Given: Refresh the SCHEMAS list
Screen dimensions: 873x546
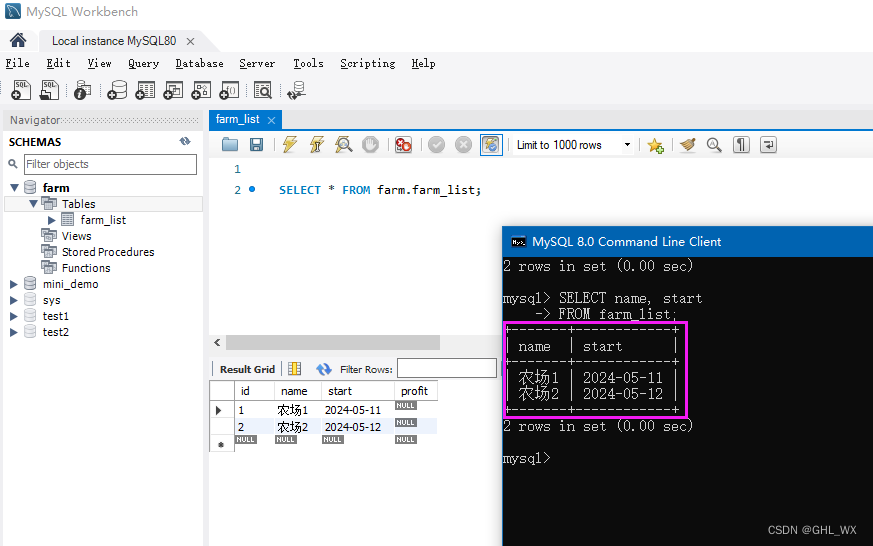Looking at the screenshot, I should click(x=185, y=141).
